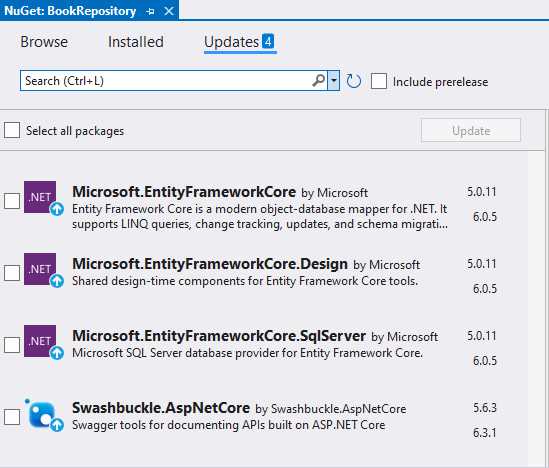This screenshot has width=549, height=468.
Task: Pin the NuGet BookRepository tab
Action: tap(150, 11)
